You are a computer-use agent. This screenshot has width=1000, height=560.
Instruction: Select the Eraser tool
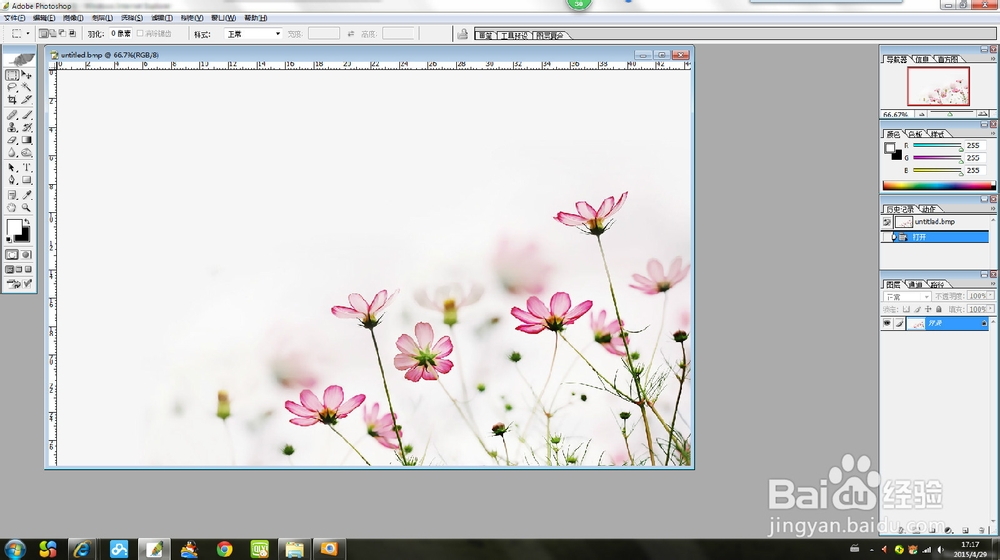coord(12,140)
